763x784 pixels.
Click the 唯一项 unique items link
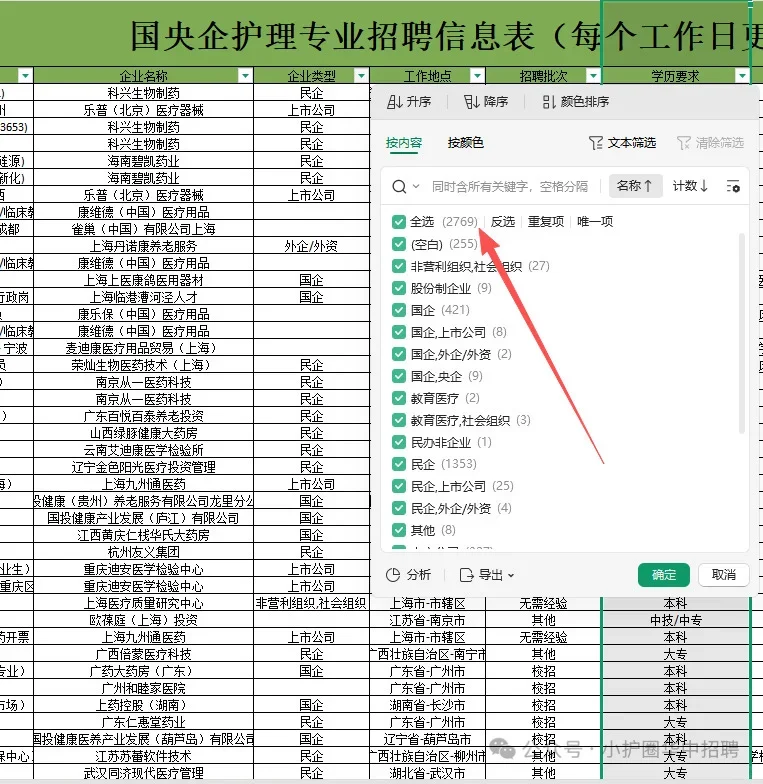[x=595, y=222]
